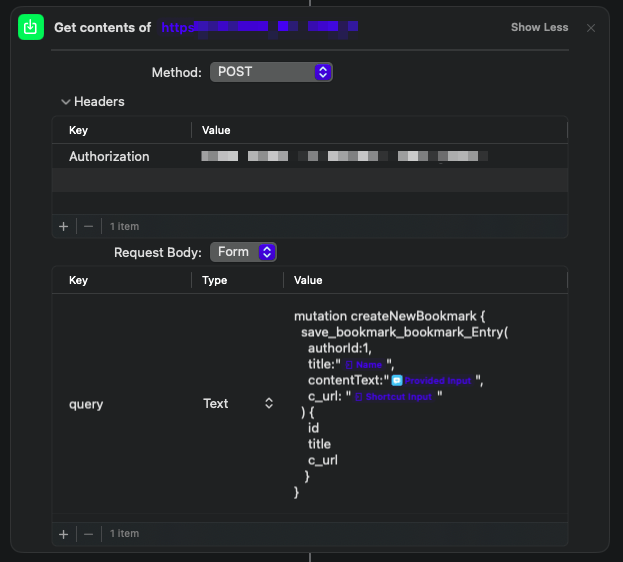Add a request body field with plus icon
Image resolution: width=623 pixels, height=562 pixels.
pos(63,534)
